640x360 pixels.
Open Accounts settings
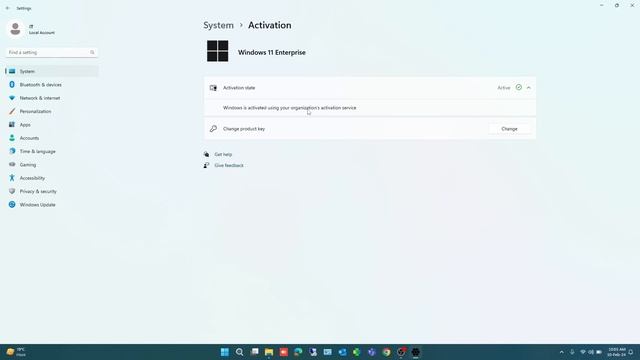(x=51, y=138)
